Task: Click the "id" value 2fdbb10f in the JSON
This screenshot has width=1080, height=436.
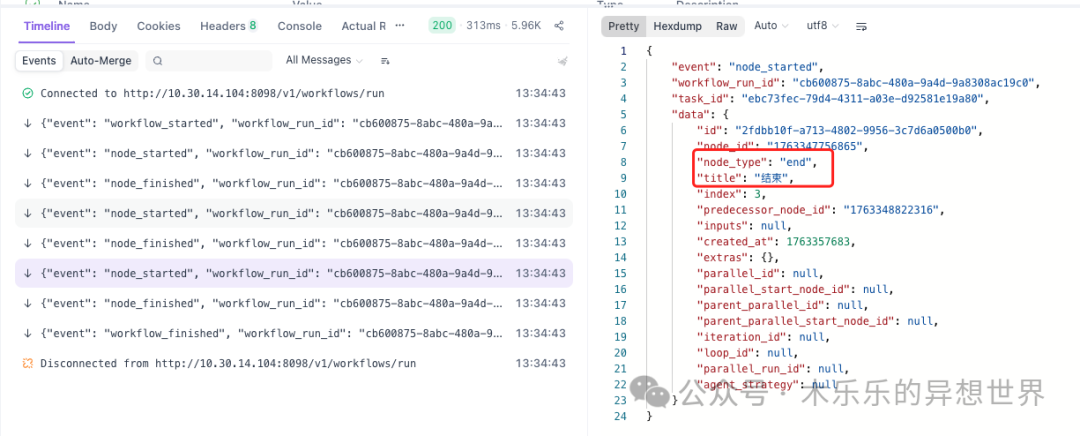Action: click(x=855, y=130)
